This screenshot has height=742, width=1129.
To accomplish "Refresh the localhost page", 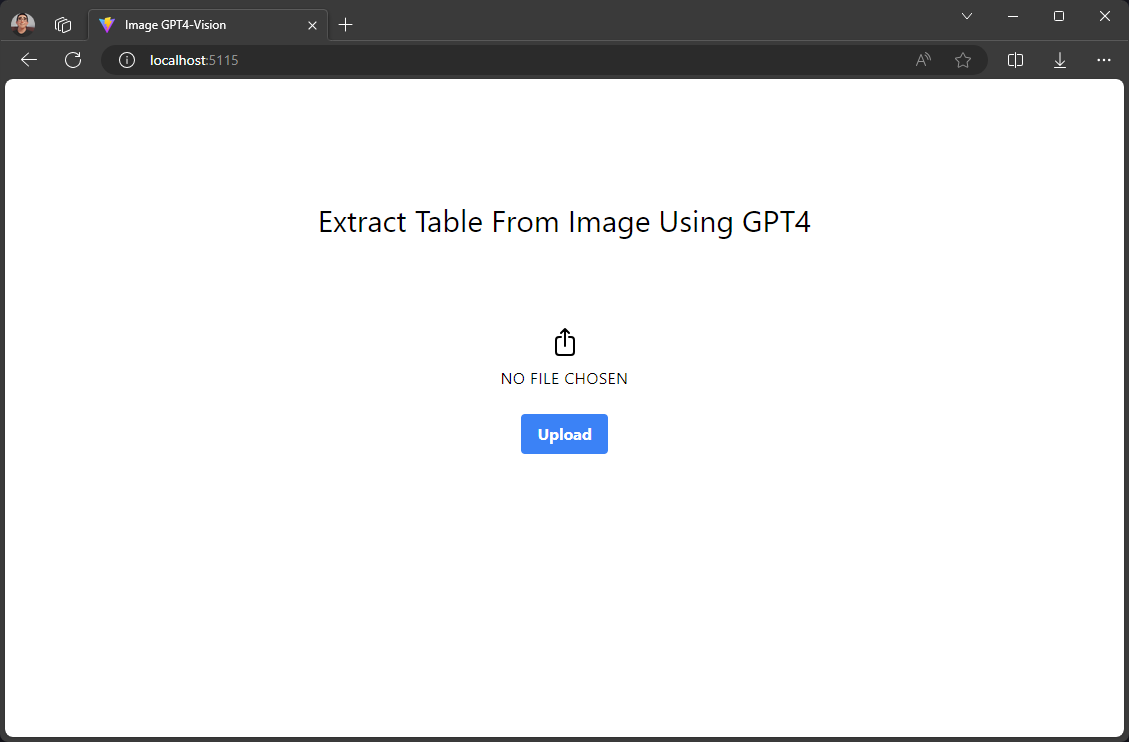I will click(x=73, y=60).
